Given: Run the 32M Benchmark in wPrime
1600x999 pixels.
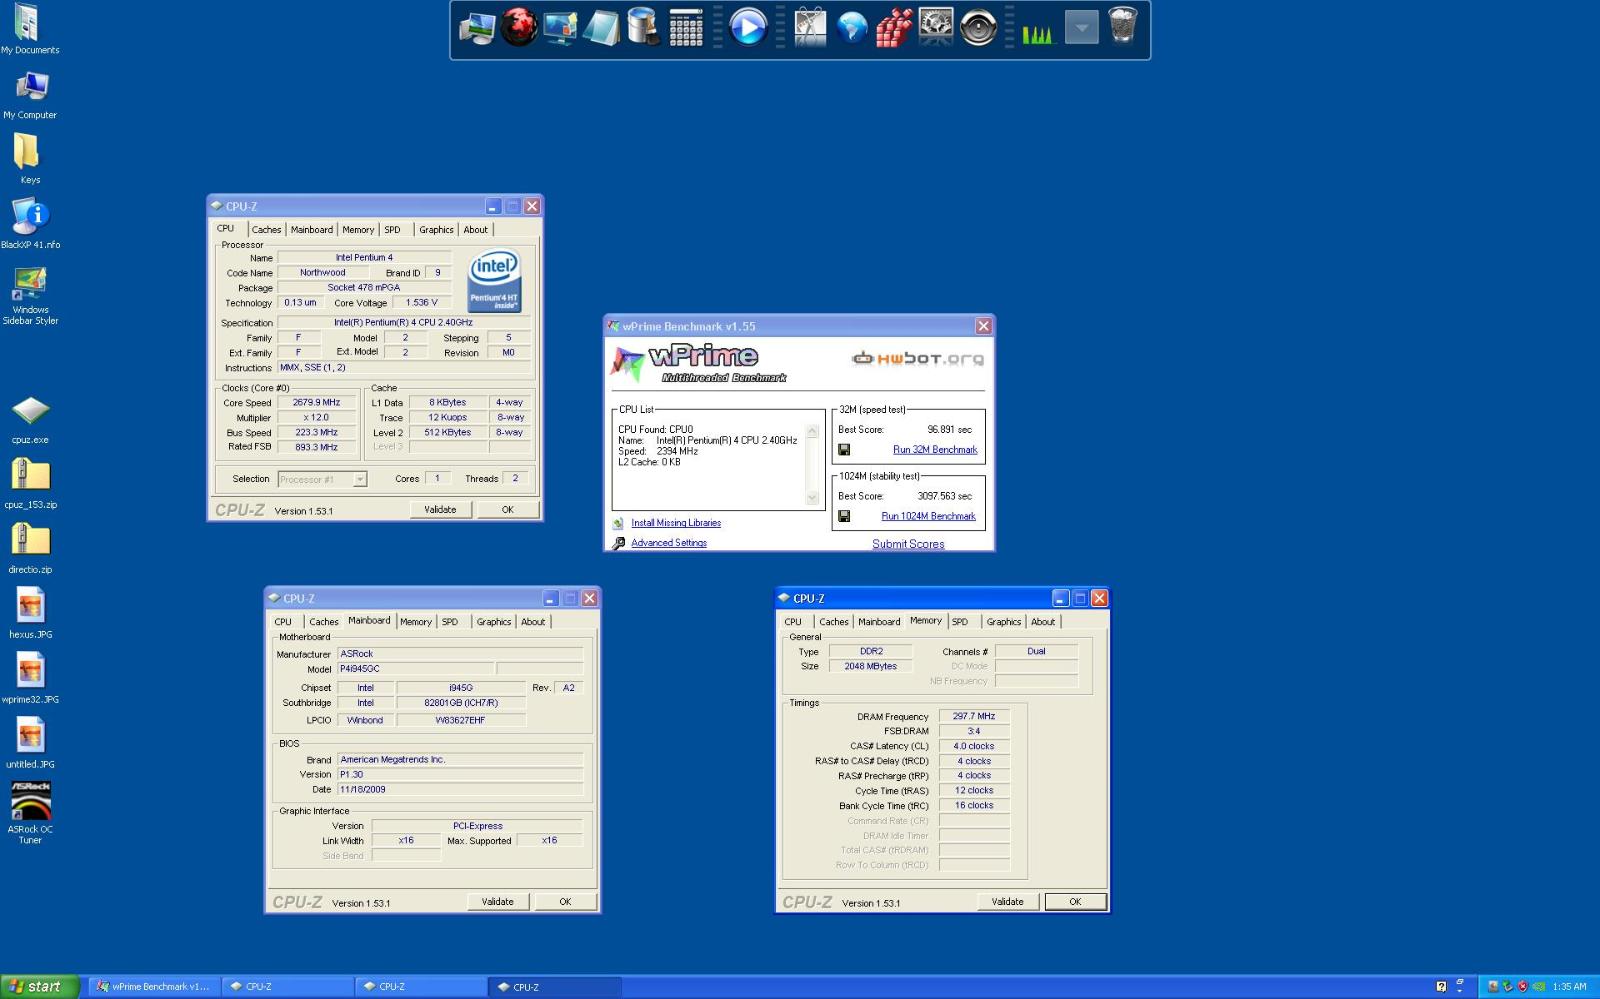Looking at the screenshot, I should [x=935, y=450].
